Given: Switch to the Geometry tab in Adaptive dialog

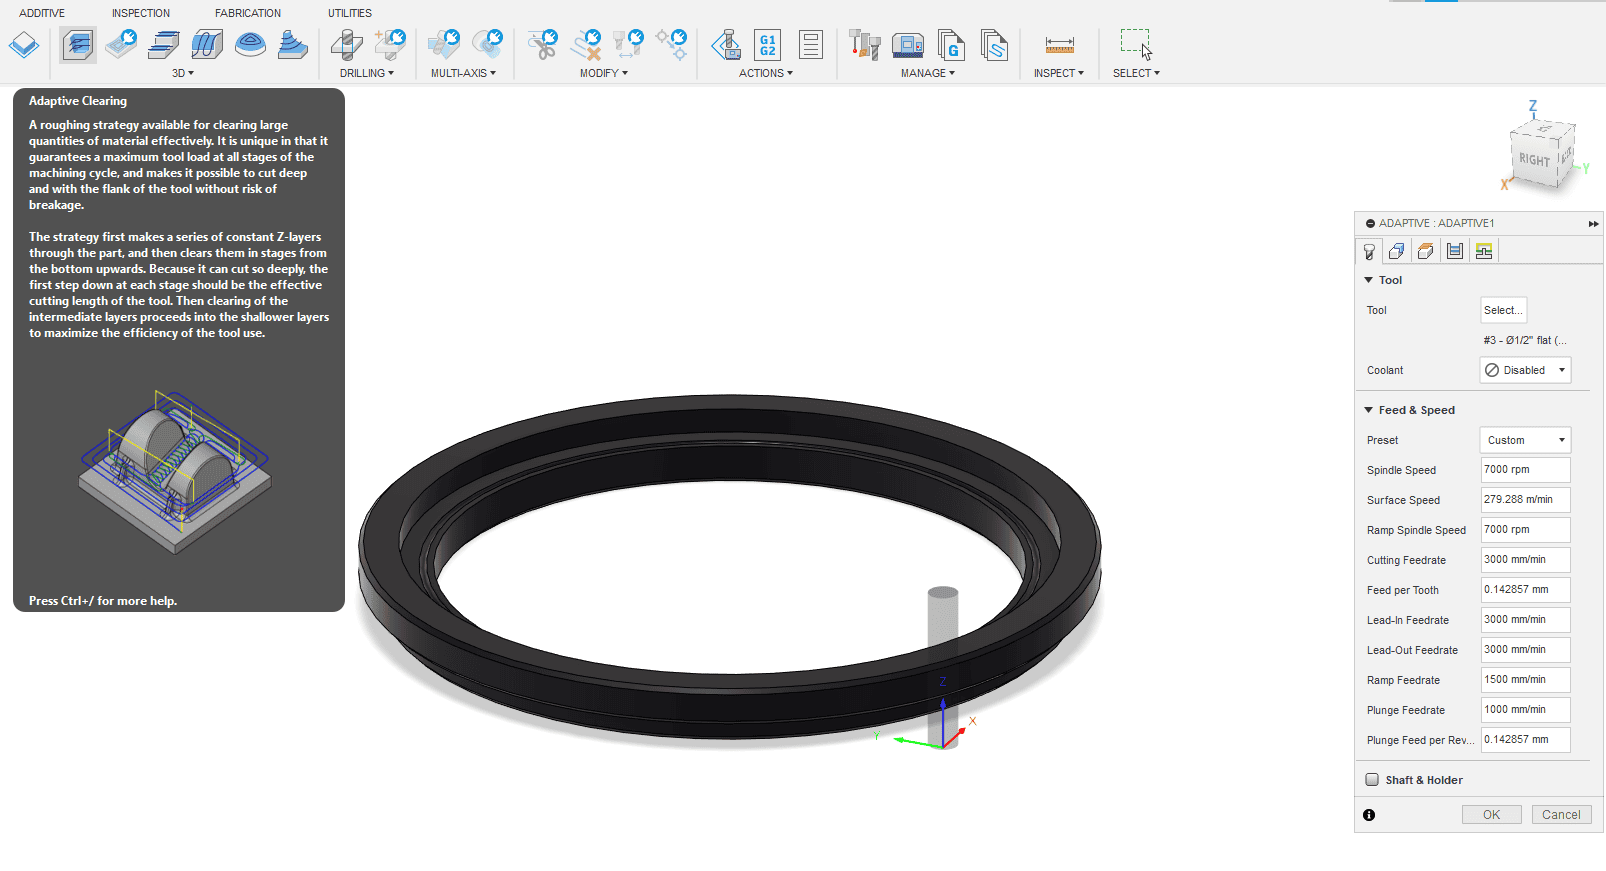Looking at the screenshot, I should 1397,251.
